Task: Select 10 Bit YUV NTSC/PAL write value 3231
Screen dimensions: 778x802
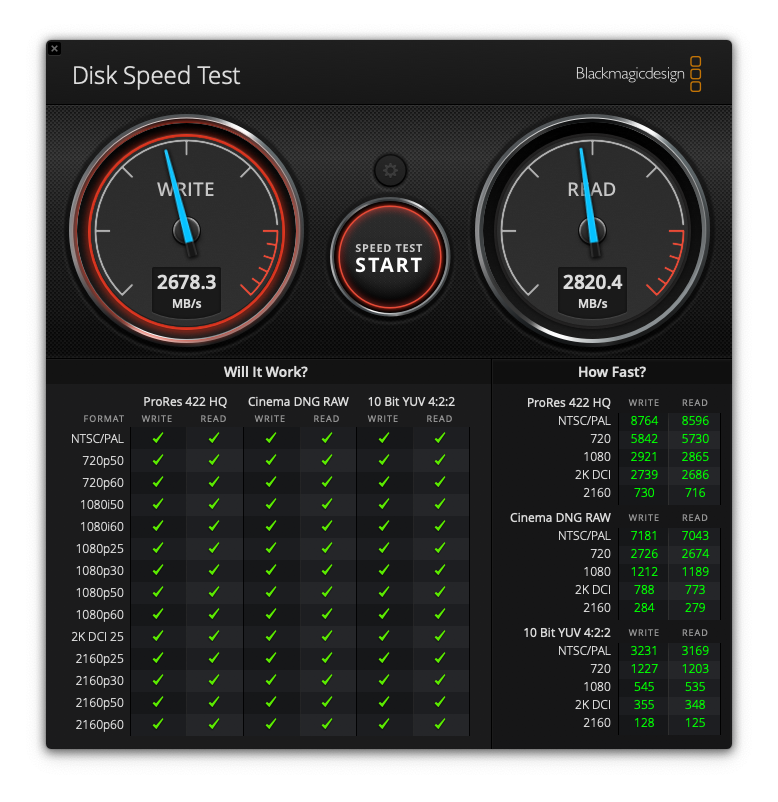Action: point(644,651)
